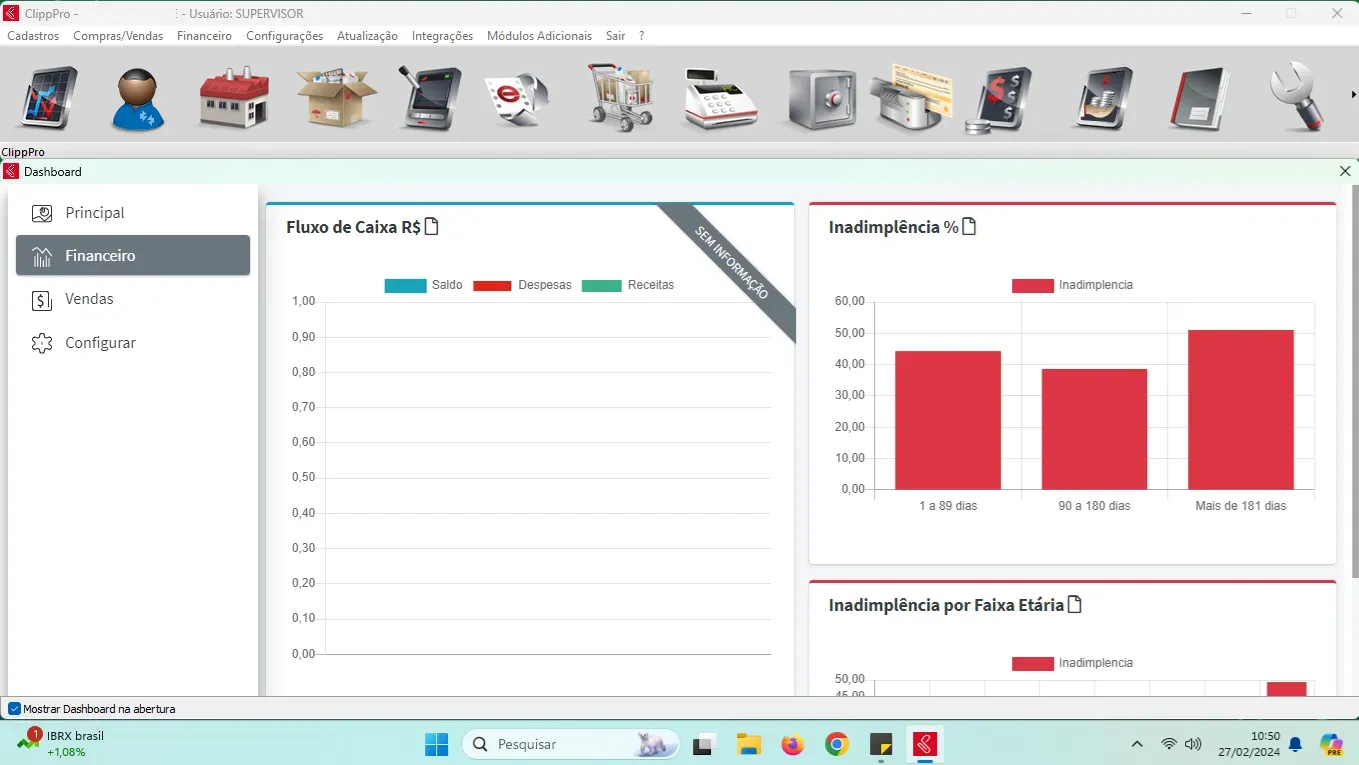Click the Receitas green legend swatch
This screenshot has height=765, width=1359.
pyautogui.click(x=601, y=285)
